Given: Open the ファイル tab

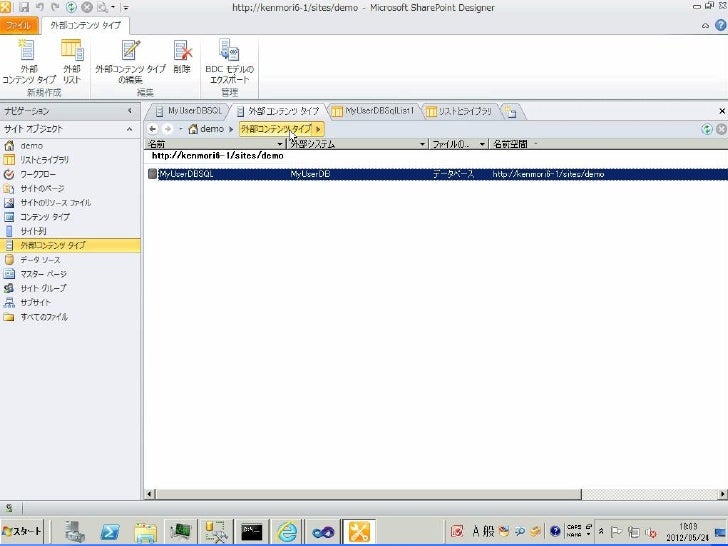Looking at the screenshot, I should (19, 25).
